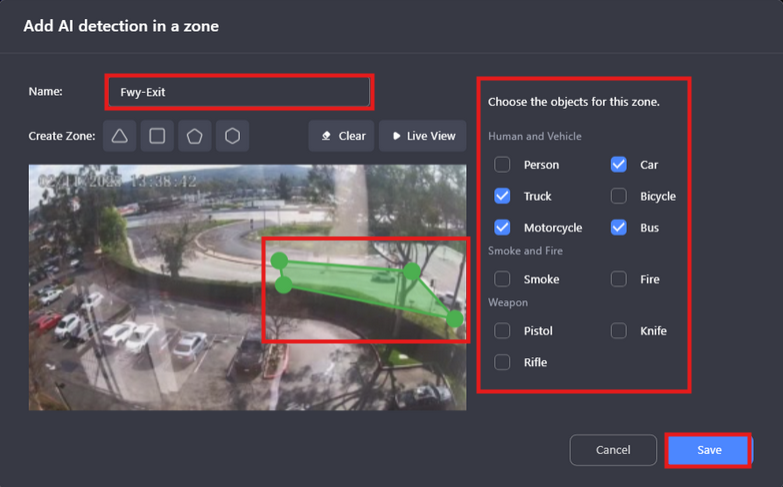Open Live View of the camera

point(422,136)
